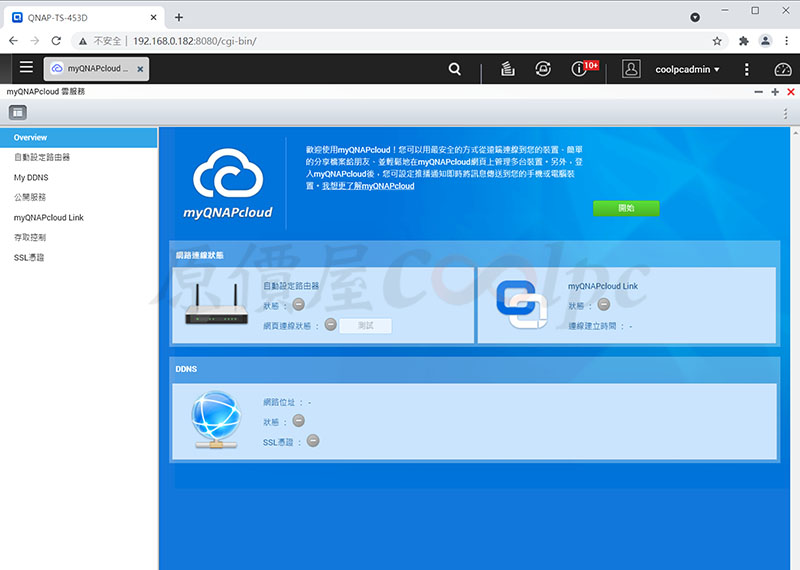Toggle the sidebar panel view icon
Viewport: 800px width, 570px height.
(x=18, y=113)
